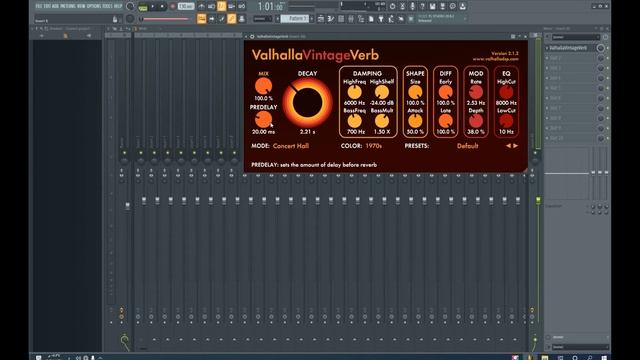Viewport: 640px width, 360px height.
Task: Click the Mod Depth knob
Action: pyautogui.click(x=476, y=121)
